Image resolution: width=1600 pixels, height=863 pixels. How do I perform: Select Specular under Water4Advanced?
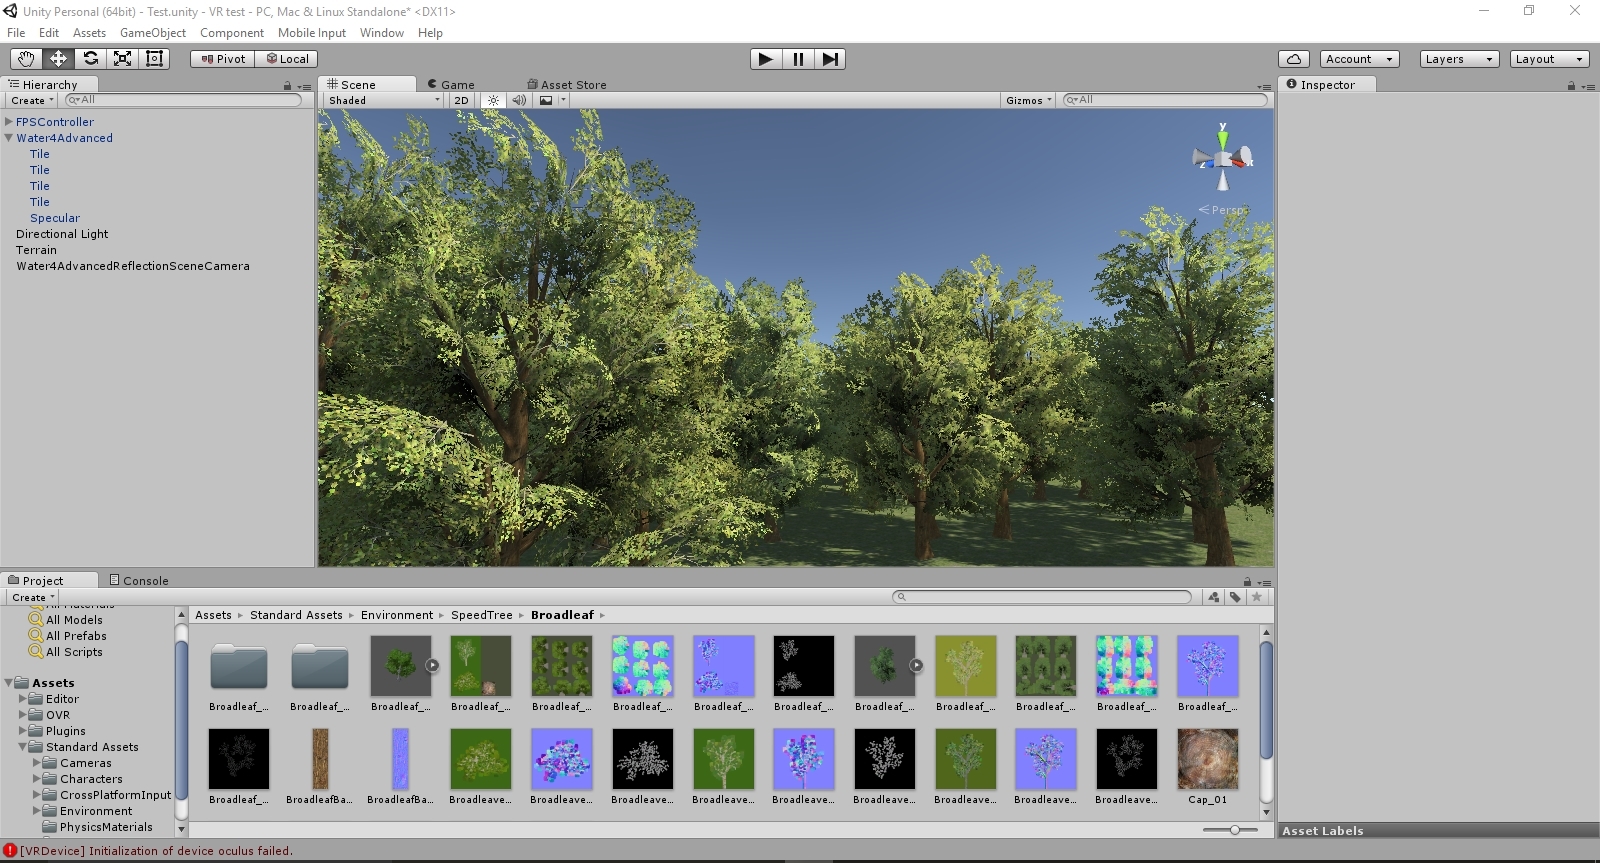(55, 218)
